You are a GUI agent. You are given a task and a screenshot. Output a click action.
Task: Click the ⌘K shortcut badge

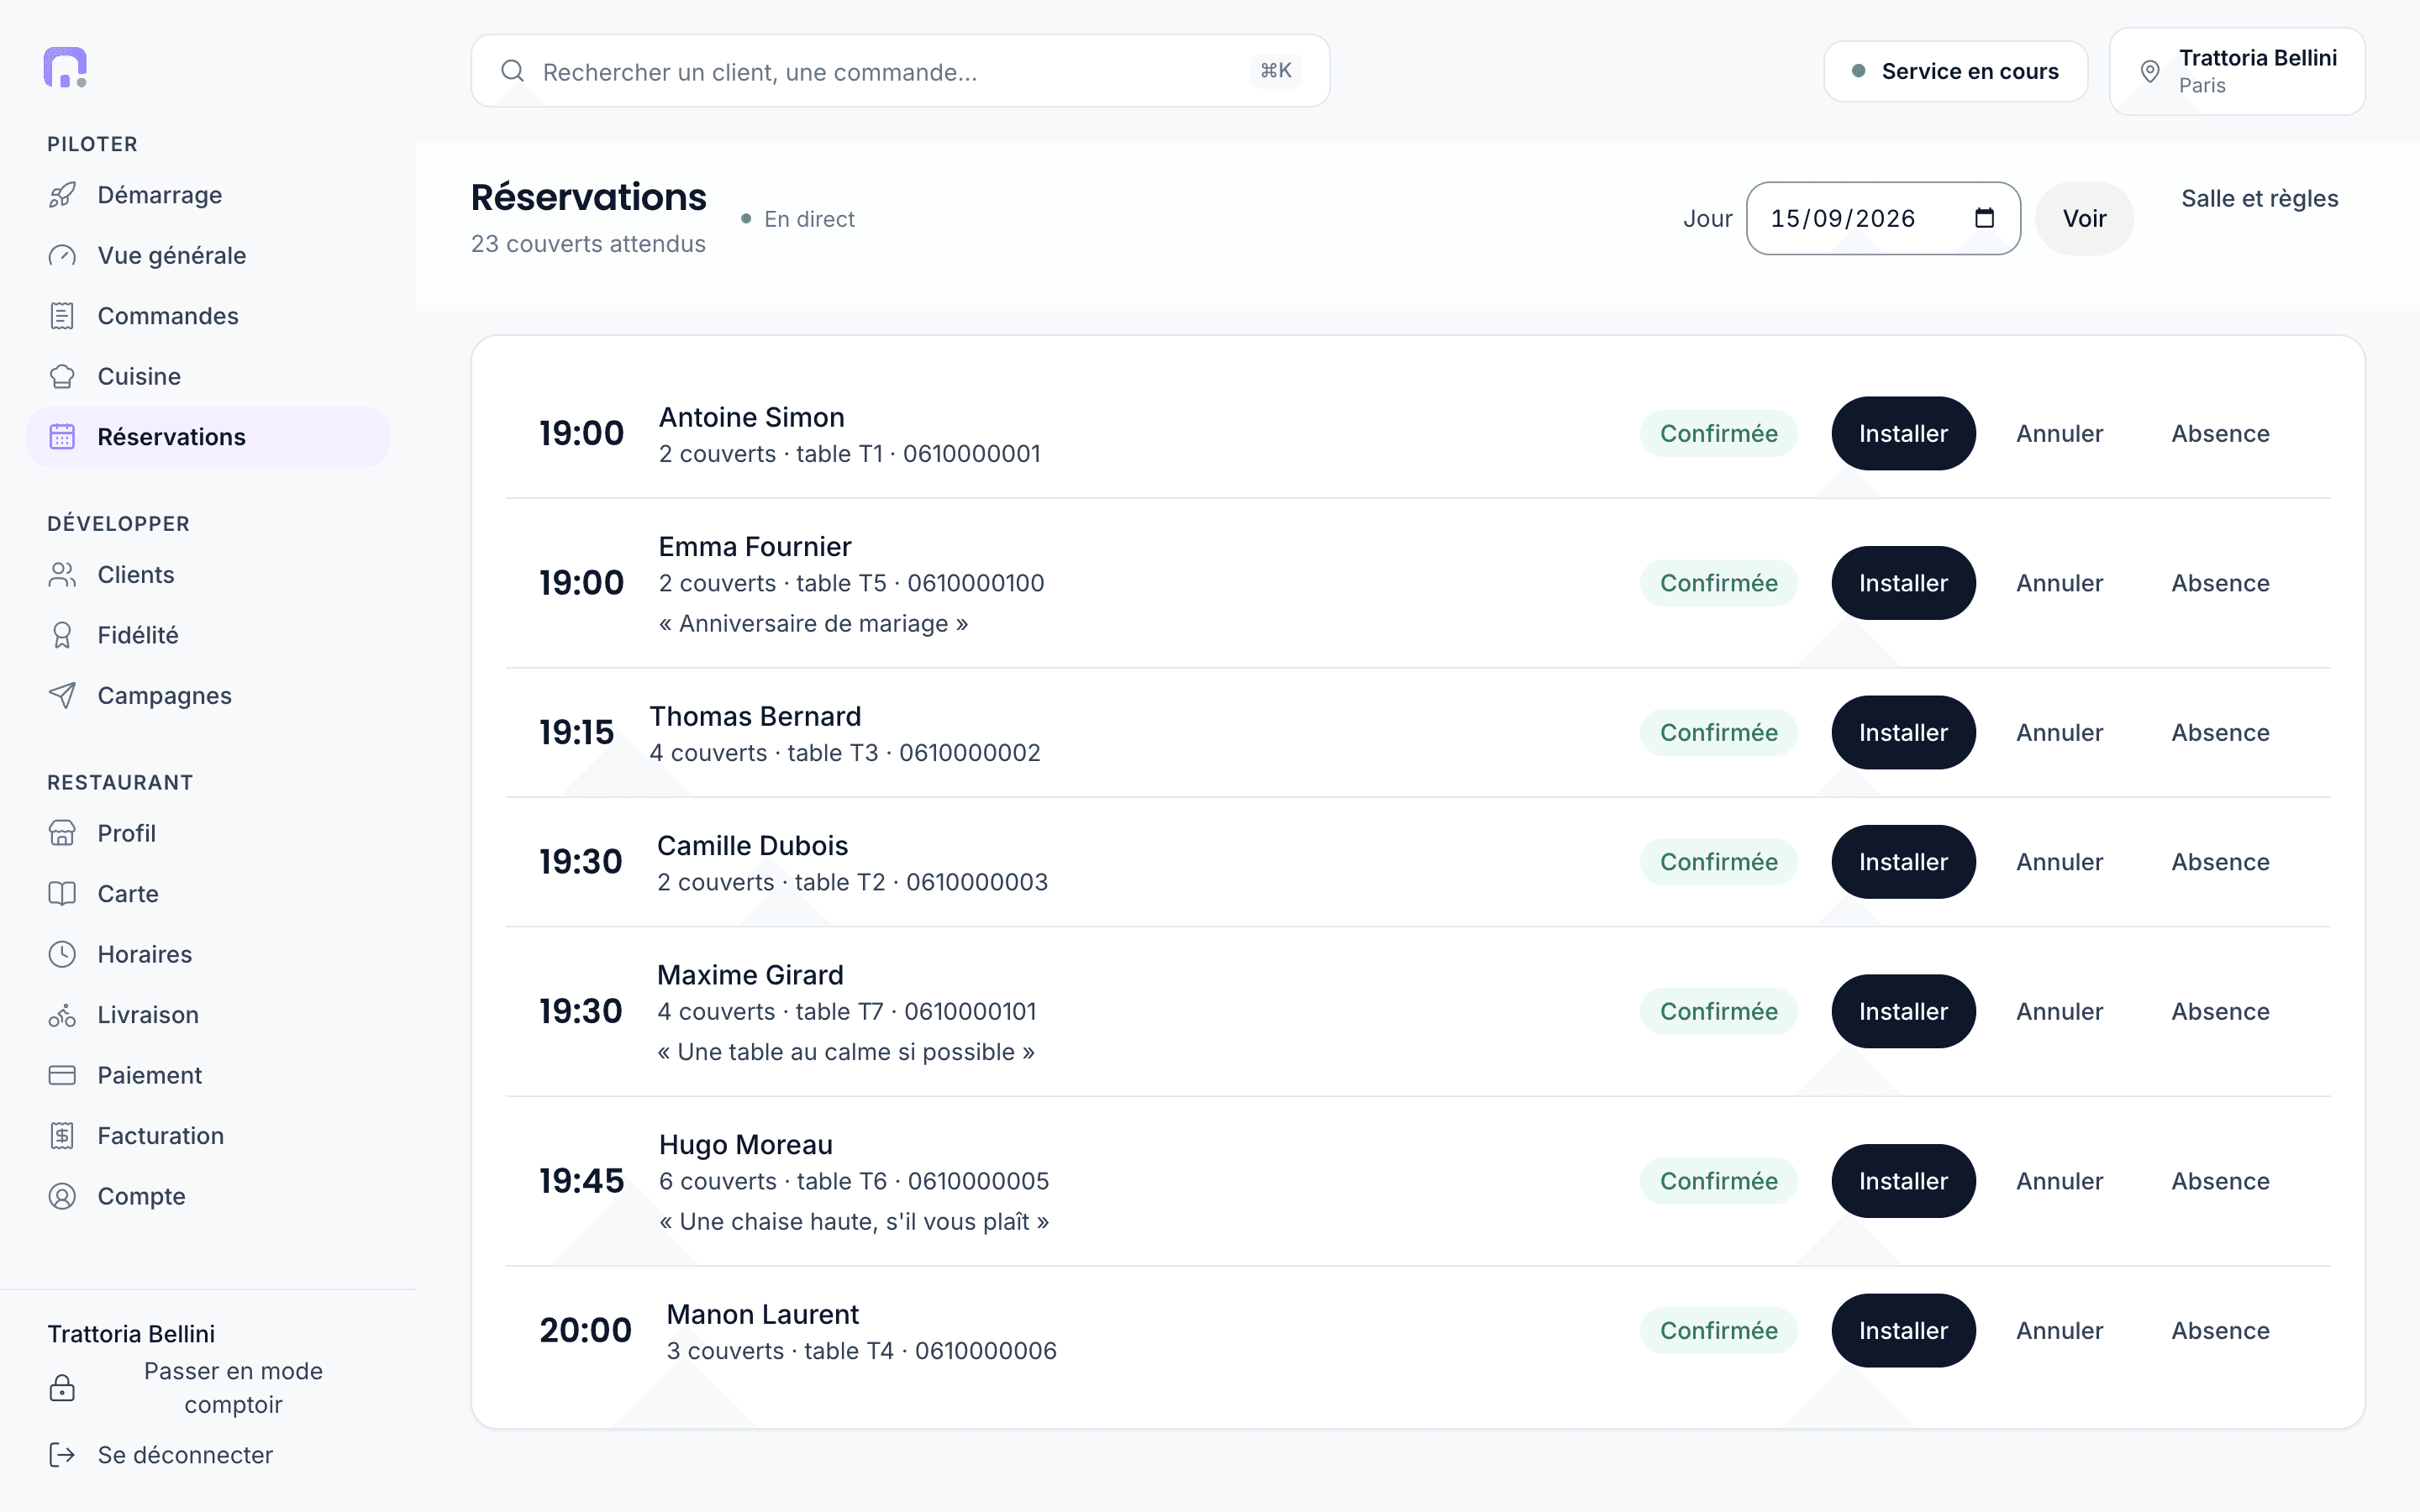tap(1276, 71)
